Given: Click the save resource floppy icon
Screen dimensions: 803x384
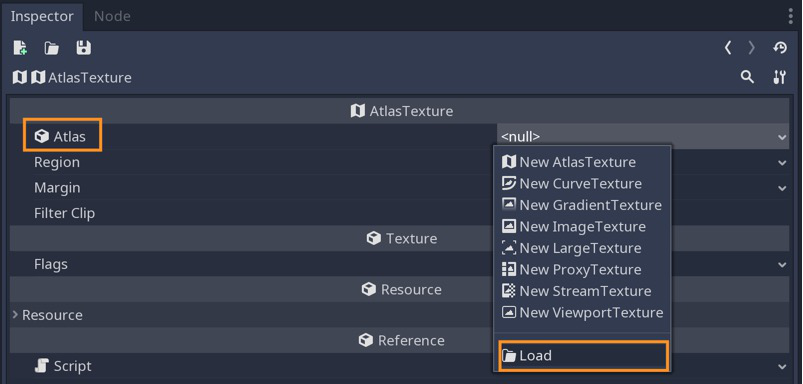Looking at the screenshot, I should [x=83, y=48].
